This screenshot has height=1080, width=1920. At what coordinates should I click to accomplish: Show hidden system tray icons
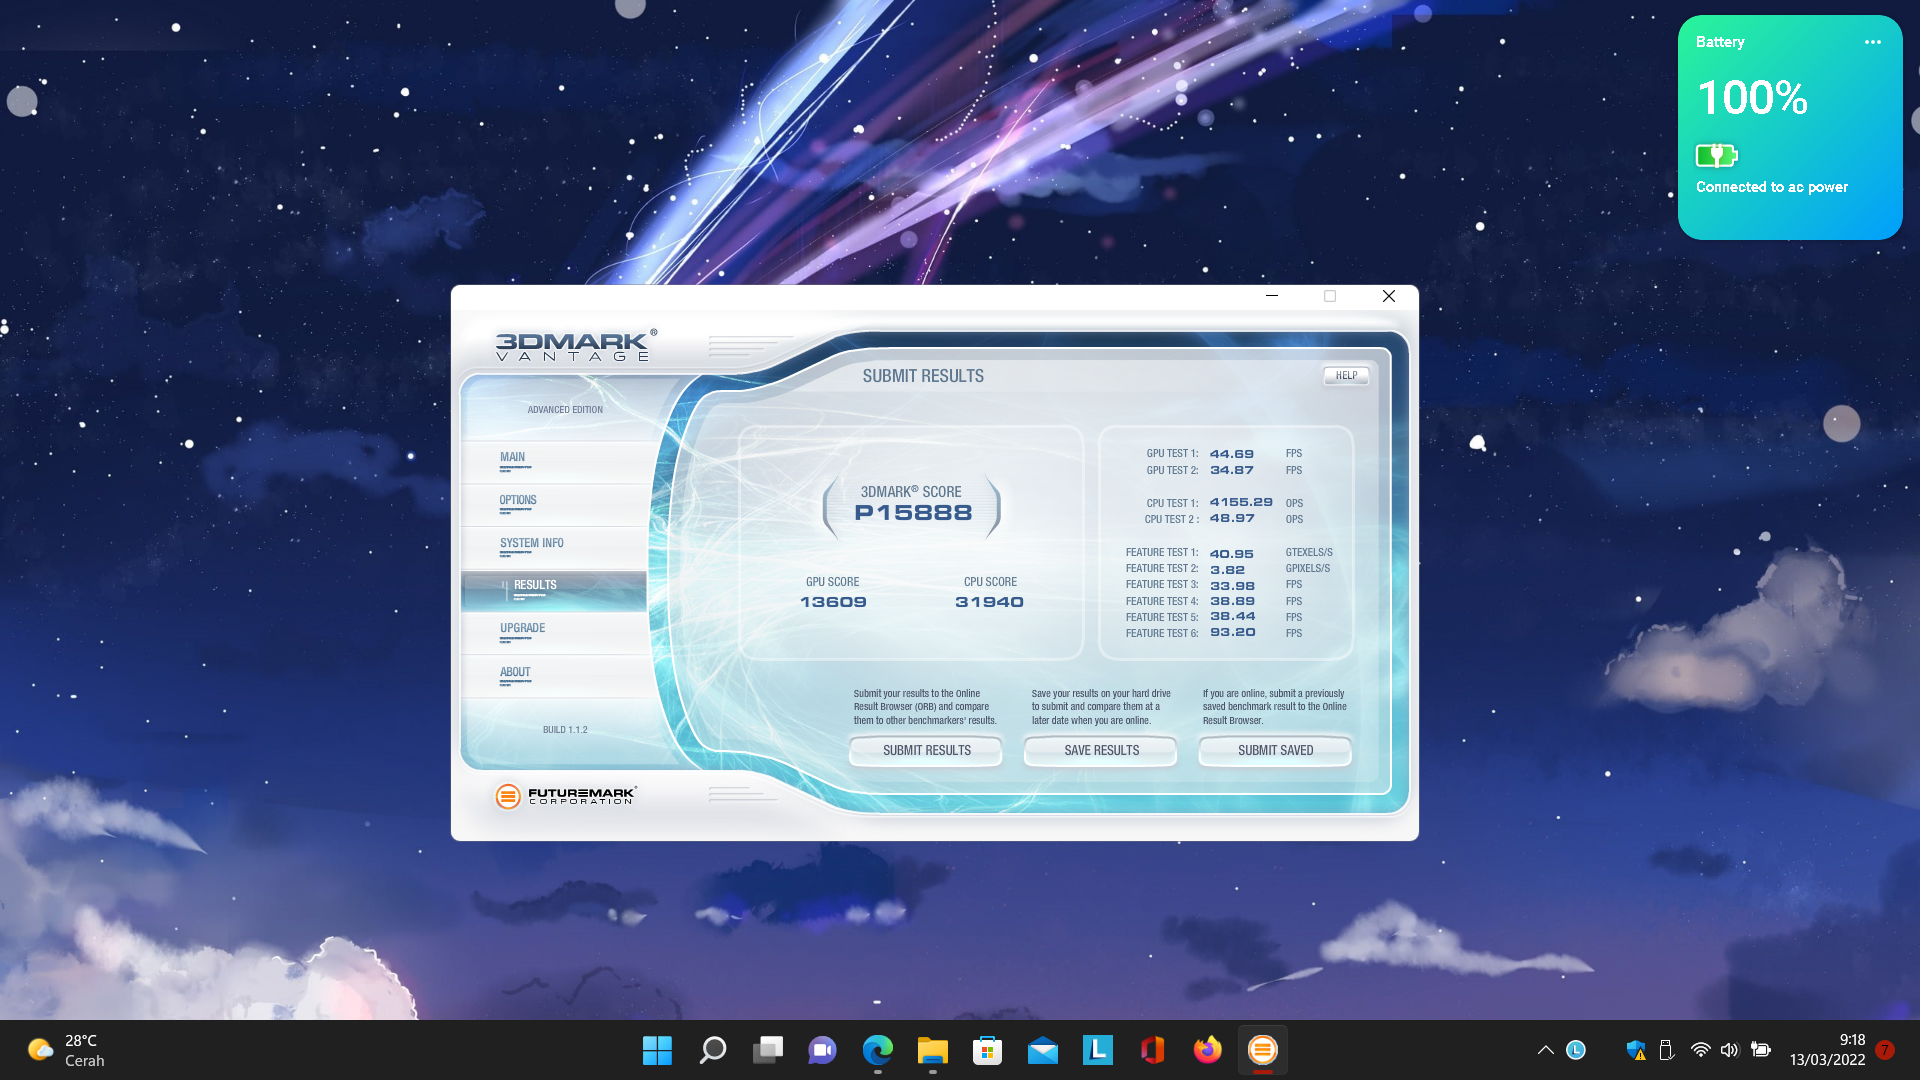[1545, 1050]
